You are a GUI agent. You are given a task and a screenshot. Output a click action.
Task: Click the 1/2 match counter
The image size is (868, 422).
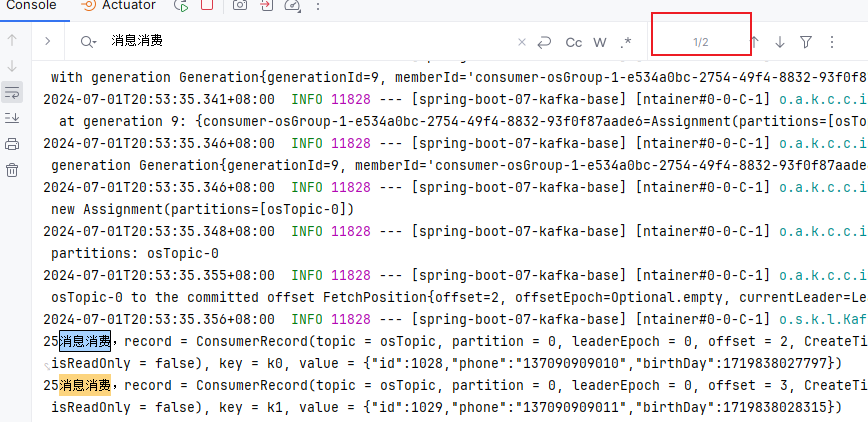pyautogui.click(x=701, y=42)
